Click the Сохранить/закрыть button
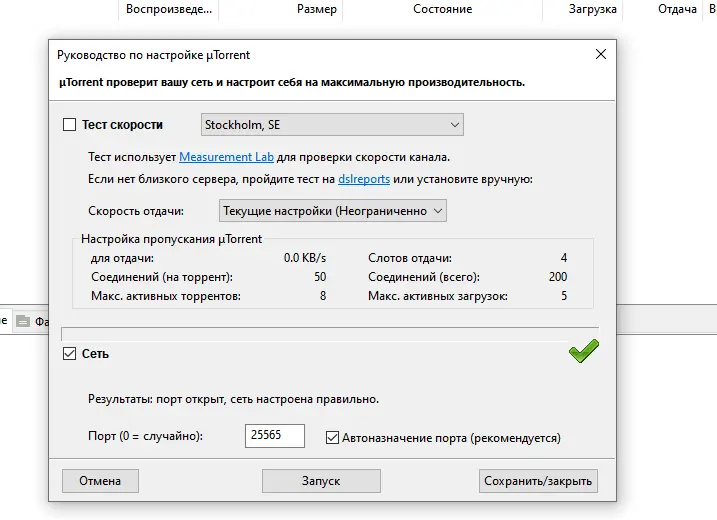Viewport: 717px width, 520px height. pos(538,481)
